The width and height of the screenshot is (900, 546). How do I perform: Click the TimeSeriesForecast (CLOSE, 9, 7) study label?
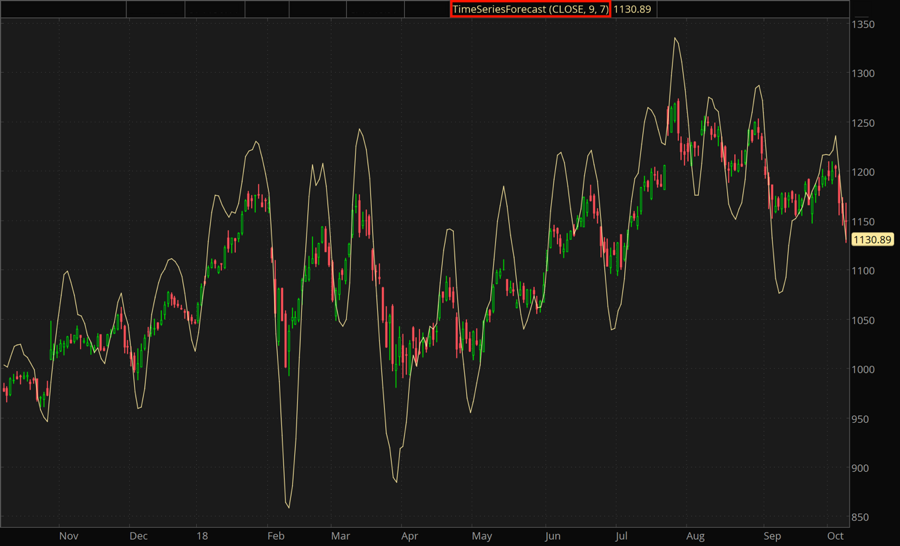[x=529, y=9]
